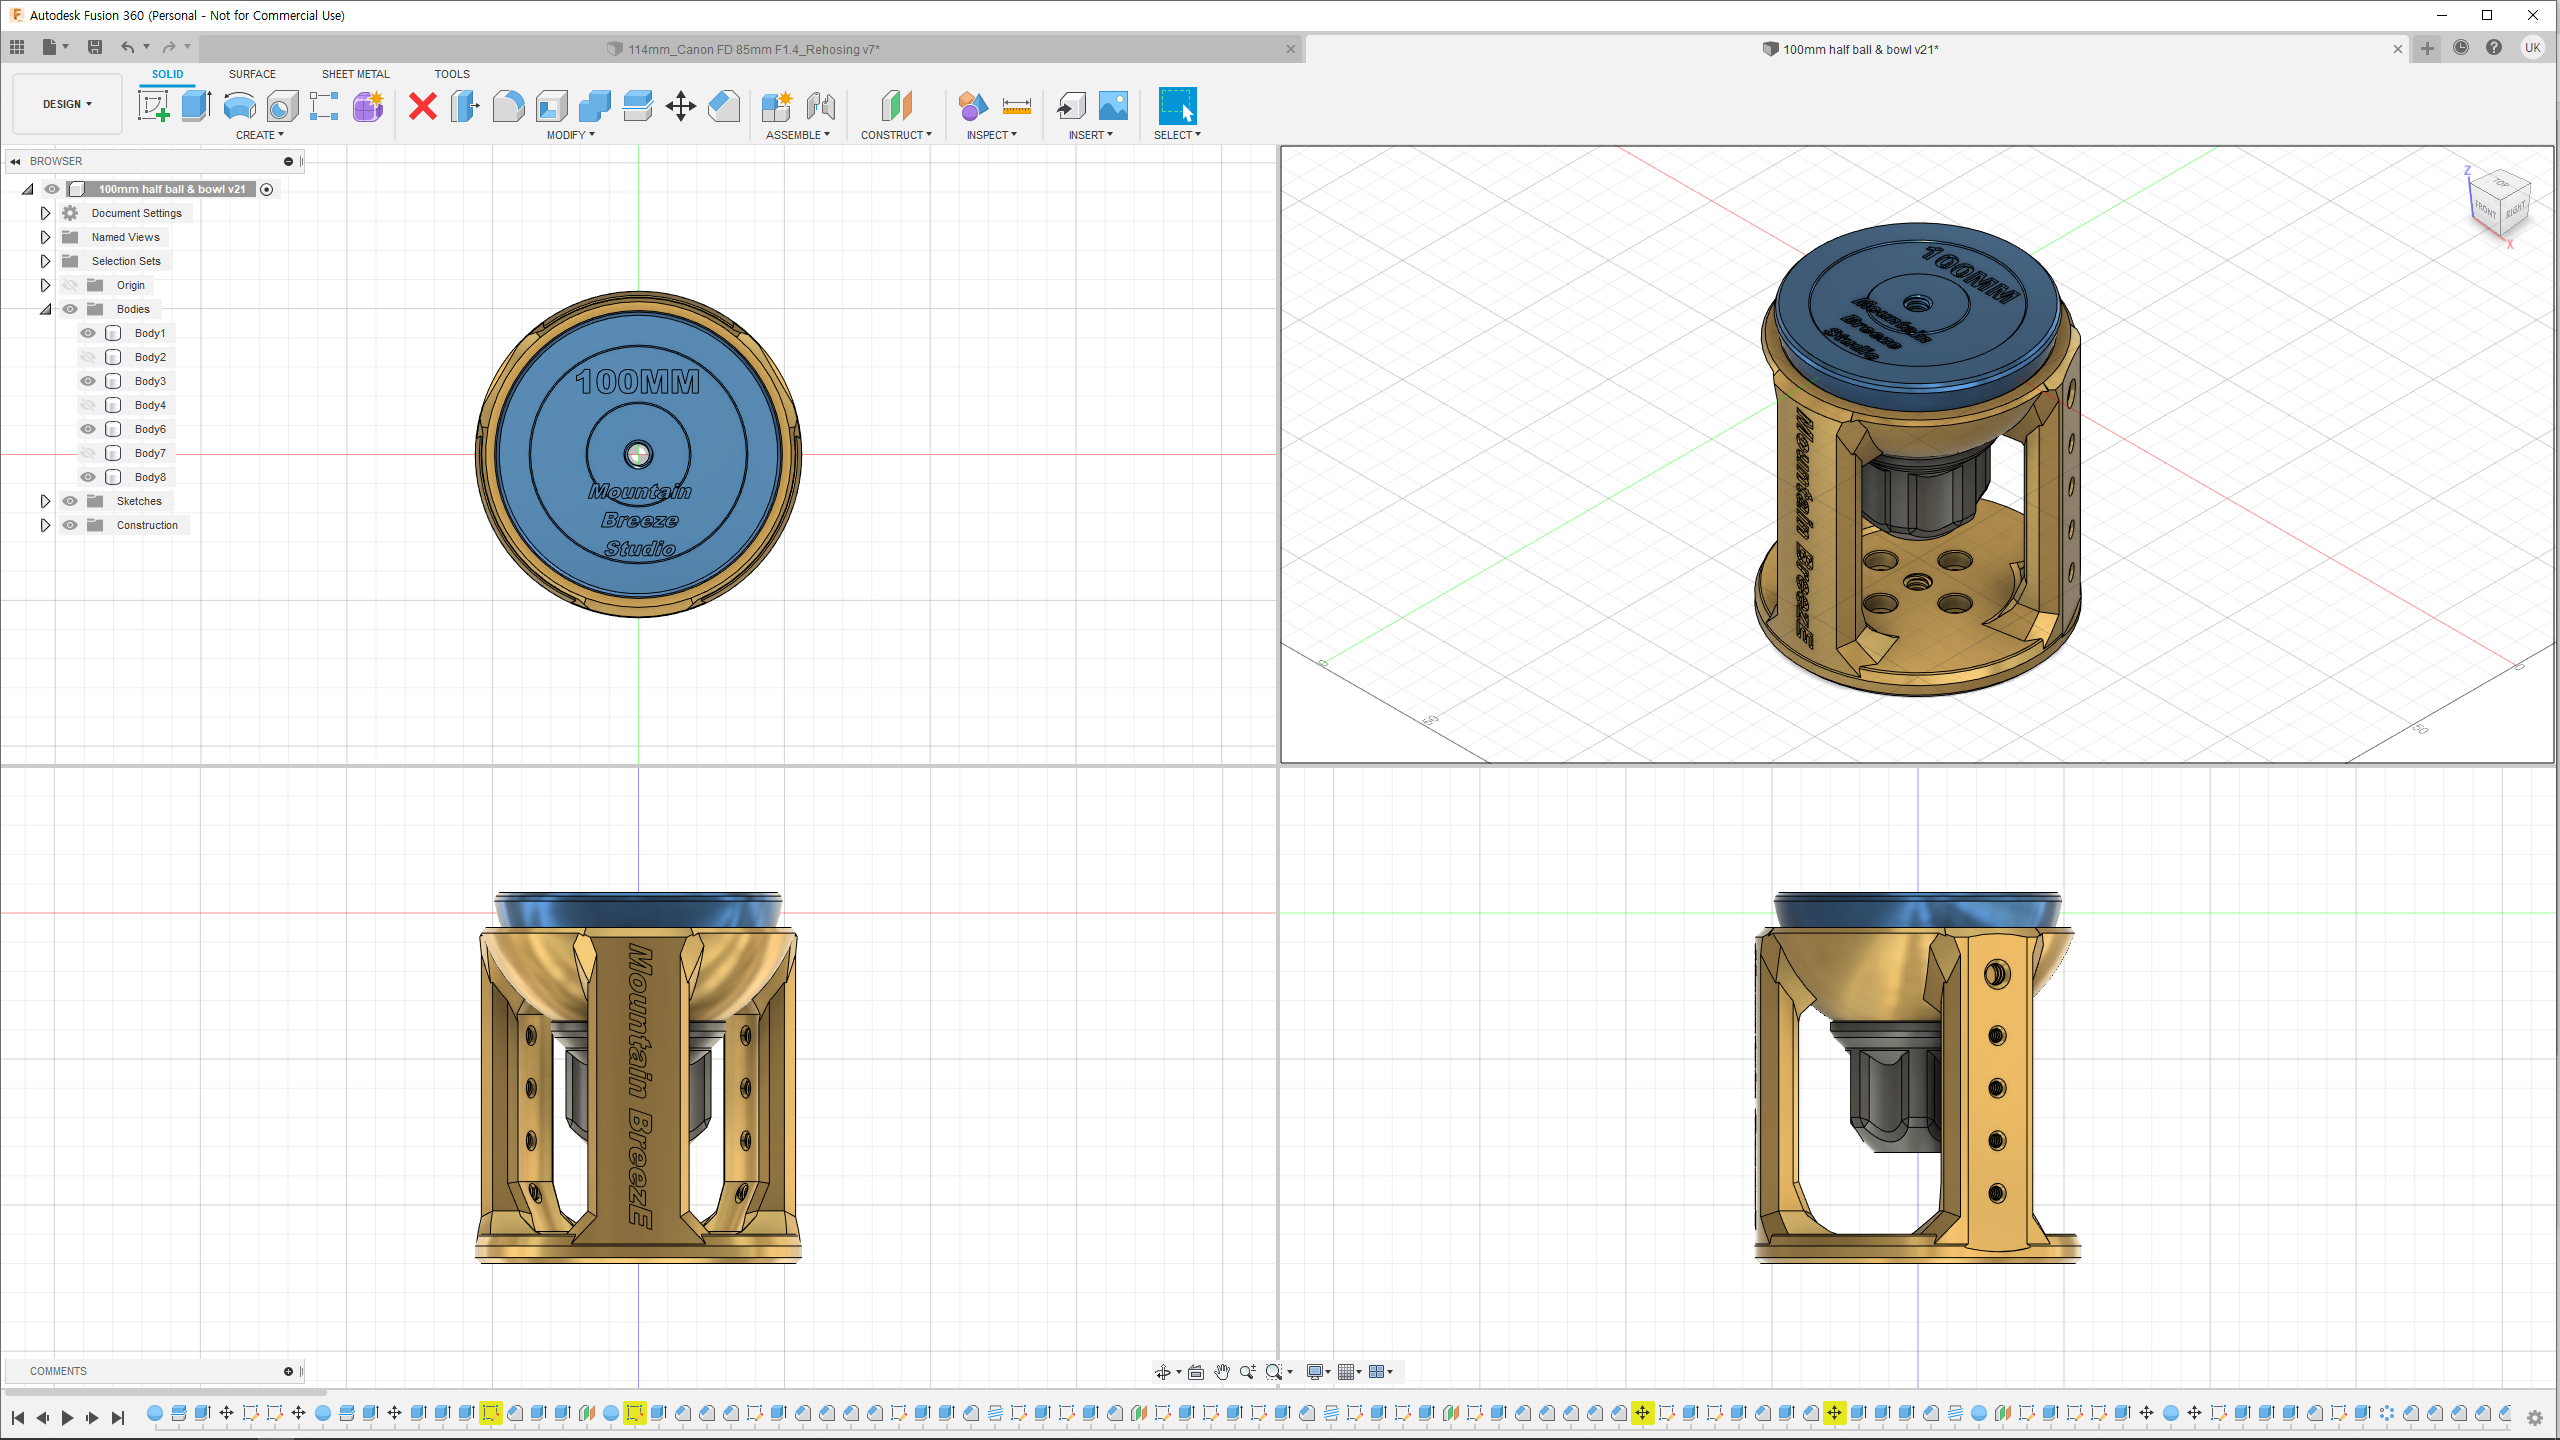Toggle visibility of Sketches folder
Viewport: 2560px width, 1440px height.
70,501
